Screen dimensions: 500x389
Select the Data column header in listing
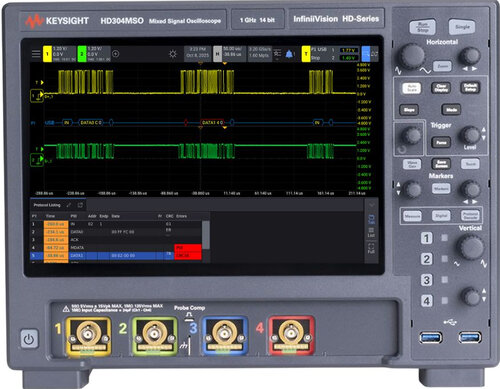pos(115,216)
